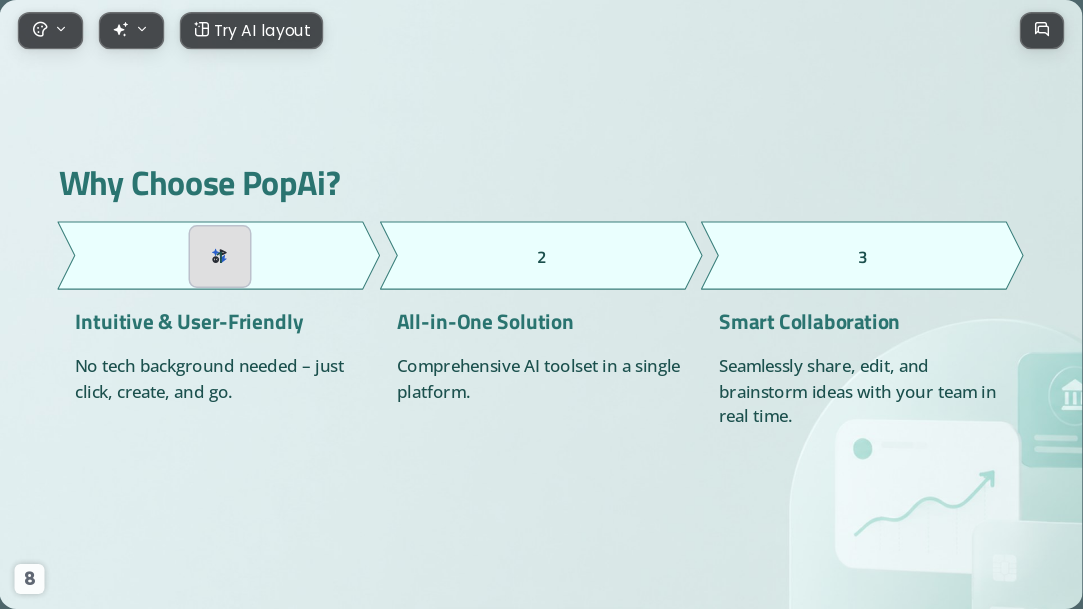Expand the palette dropdown chevron
The image size is (1083, 609).
61,29
